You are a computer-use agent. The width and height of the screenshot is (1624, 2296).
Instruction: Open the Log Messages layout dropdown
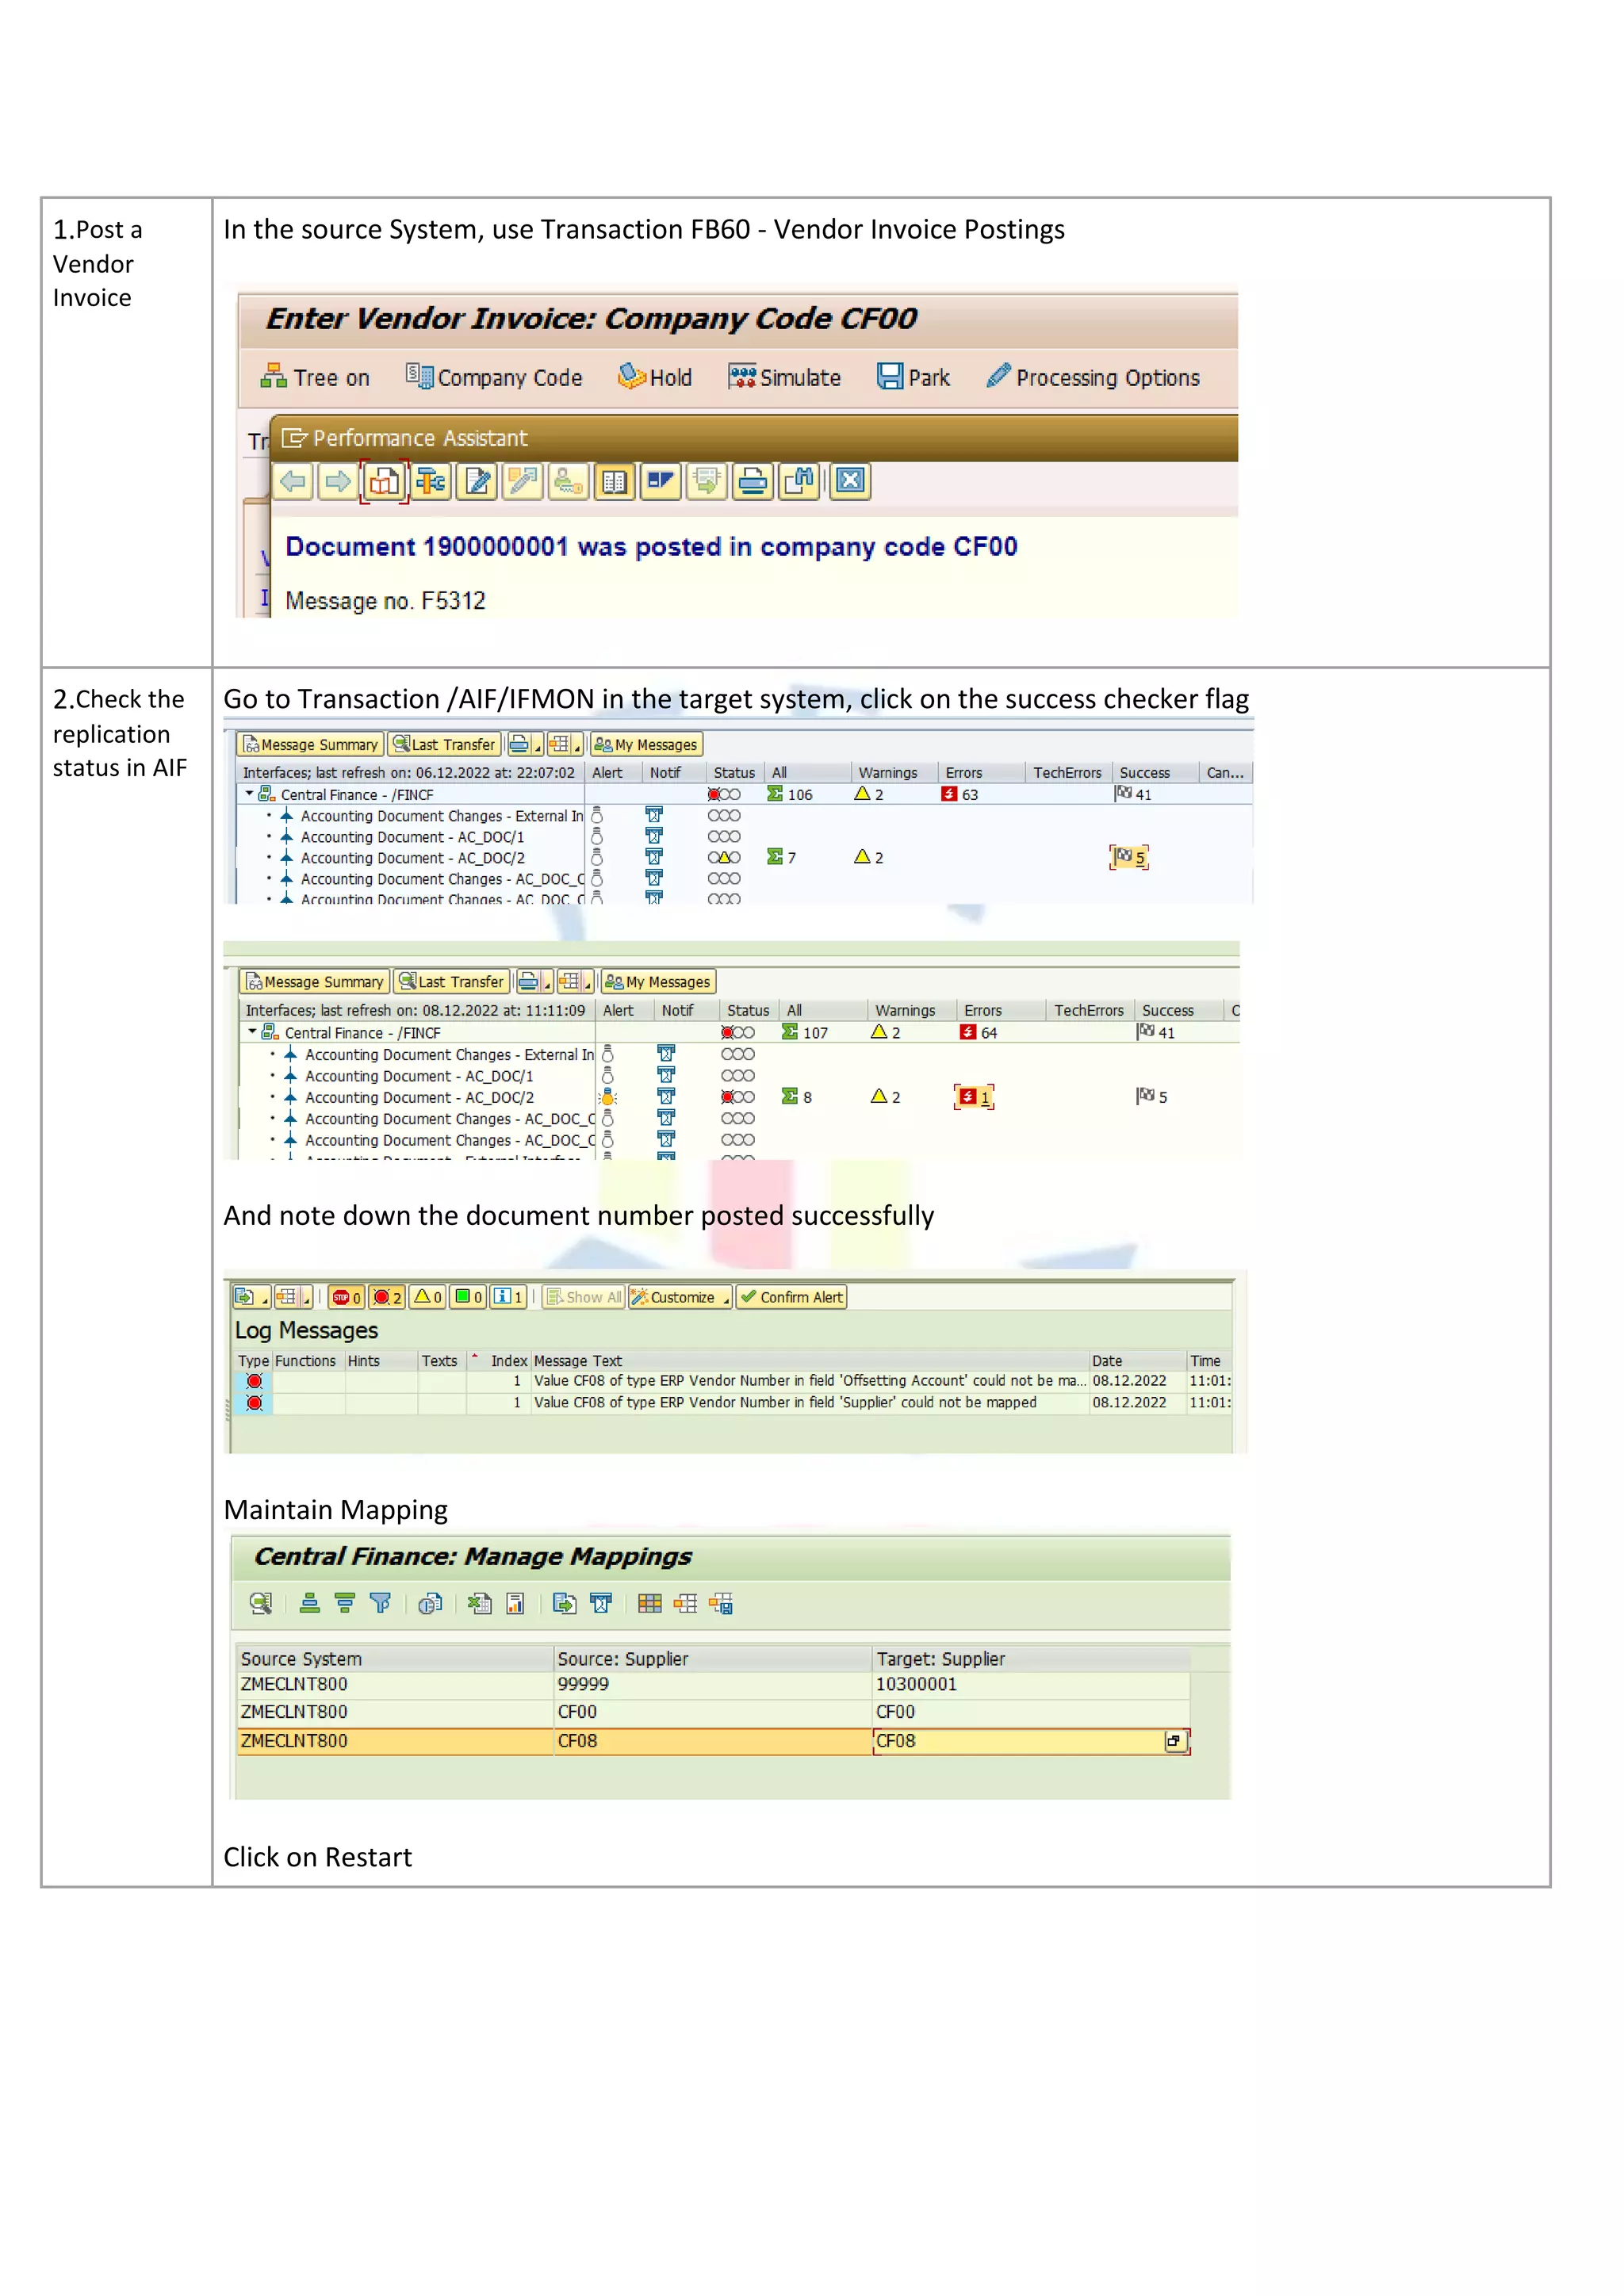point(293,1297)
